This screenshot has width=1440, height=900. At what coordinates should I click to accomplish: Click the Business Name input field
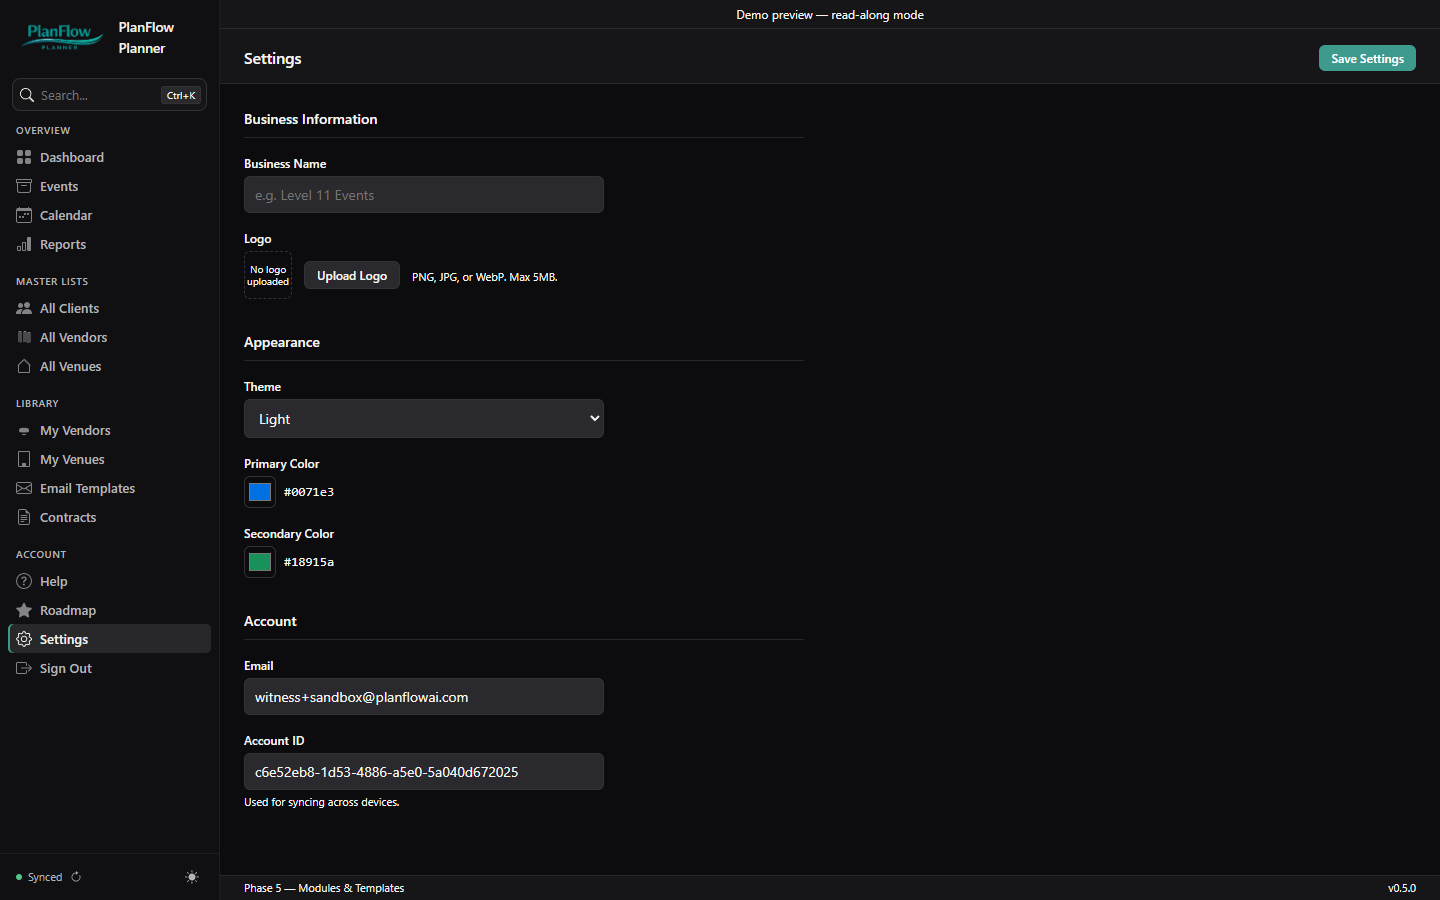coord(424,195)
